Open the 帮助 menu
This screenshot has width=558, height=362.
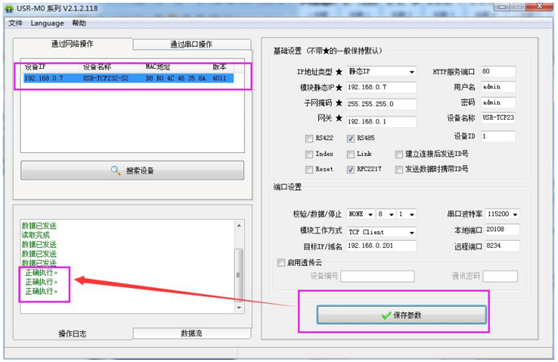(x=79, y=23)
